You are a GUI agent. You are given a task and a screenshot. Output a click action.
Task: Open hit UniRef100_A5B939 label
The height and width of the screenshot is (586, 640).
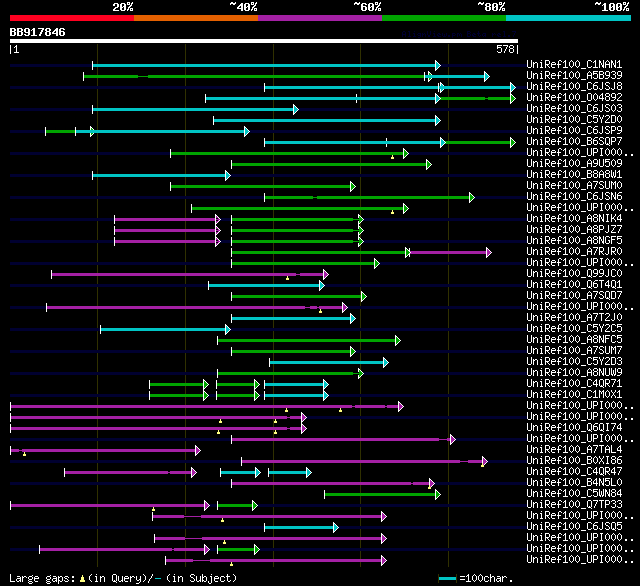[574, 75]
